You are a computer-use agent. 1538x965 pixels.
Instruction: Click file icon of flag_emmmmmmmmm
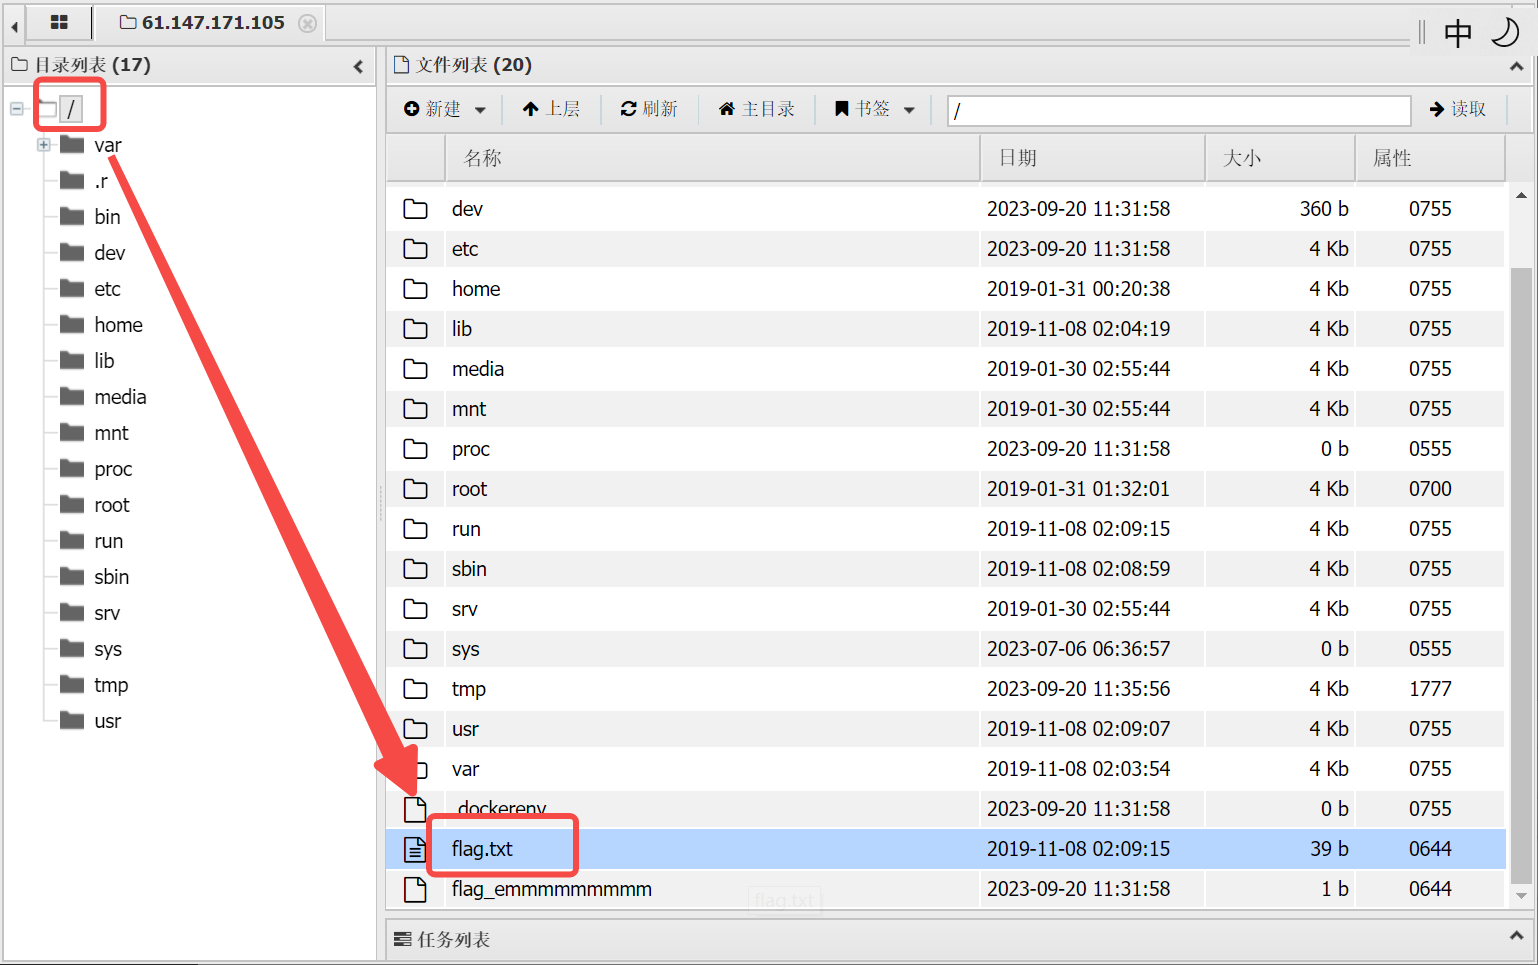click(x=415, y=889)
